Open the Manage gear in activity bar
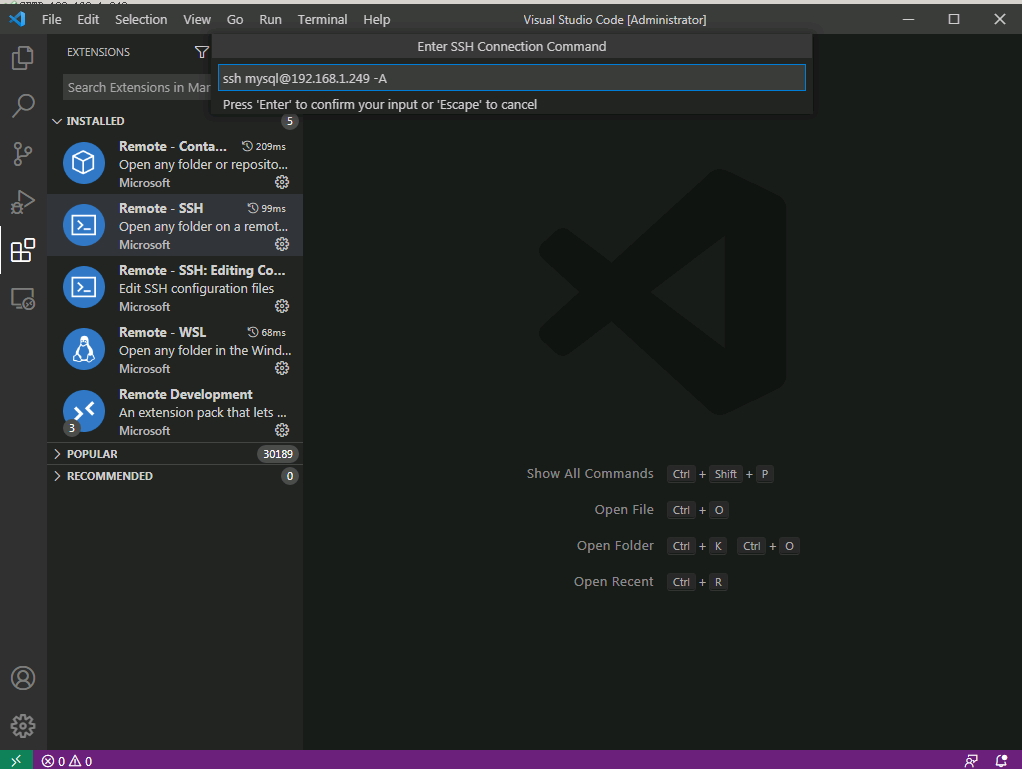 (23, 725)
